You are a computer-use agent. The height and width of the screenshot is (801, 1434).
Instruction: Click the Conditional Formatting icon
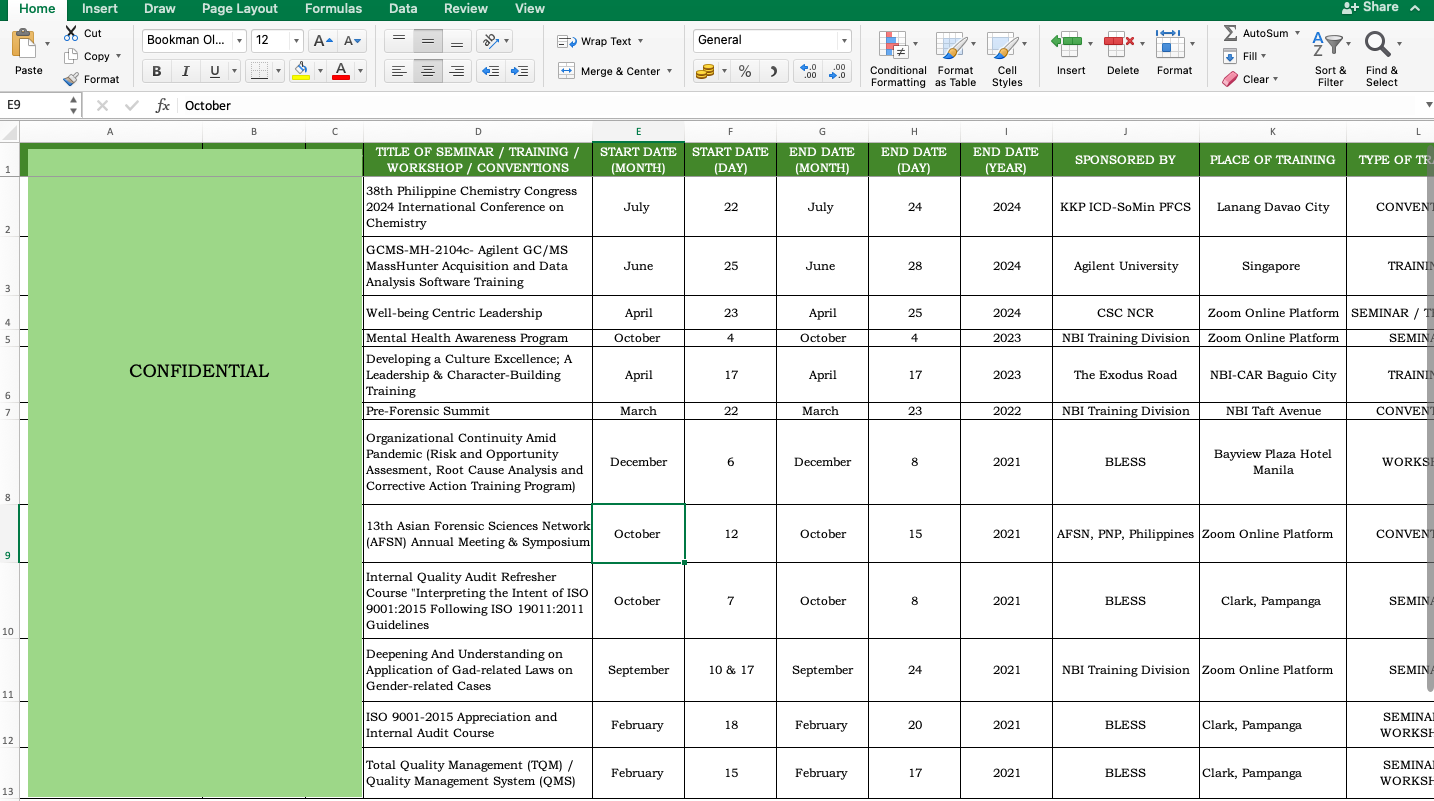(893, 46)
